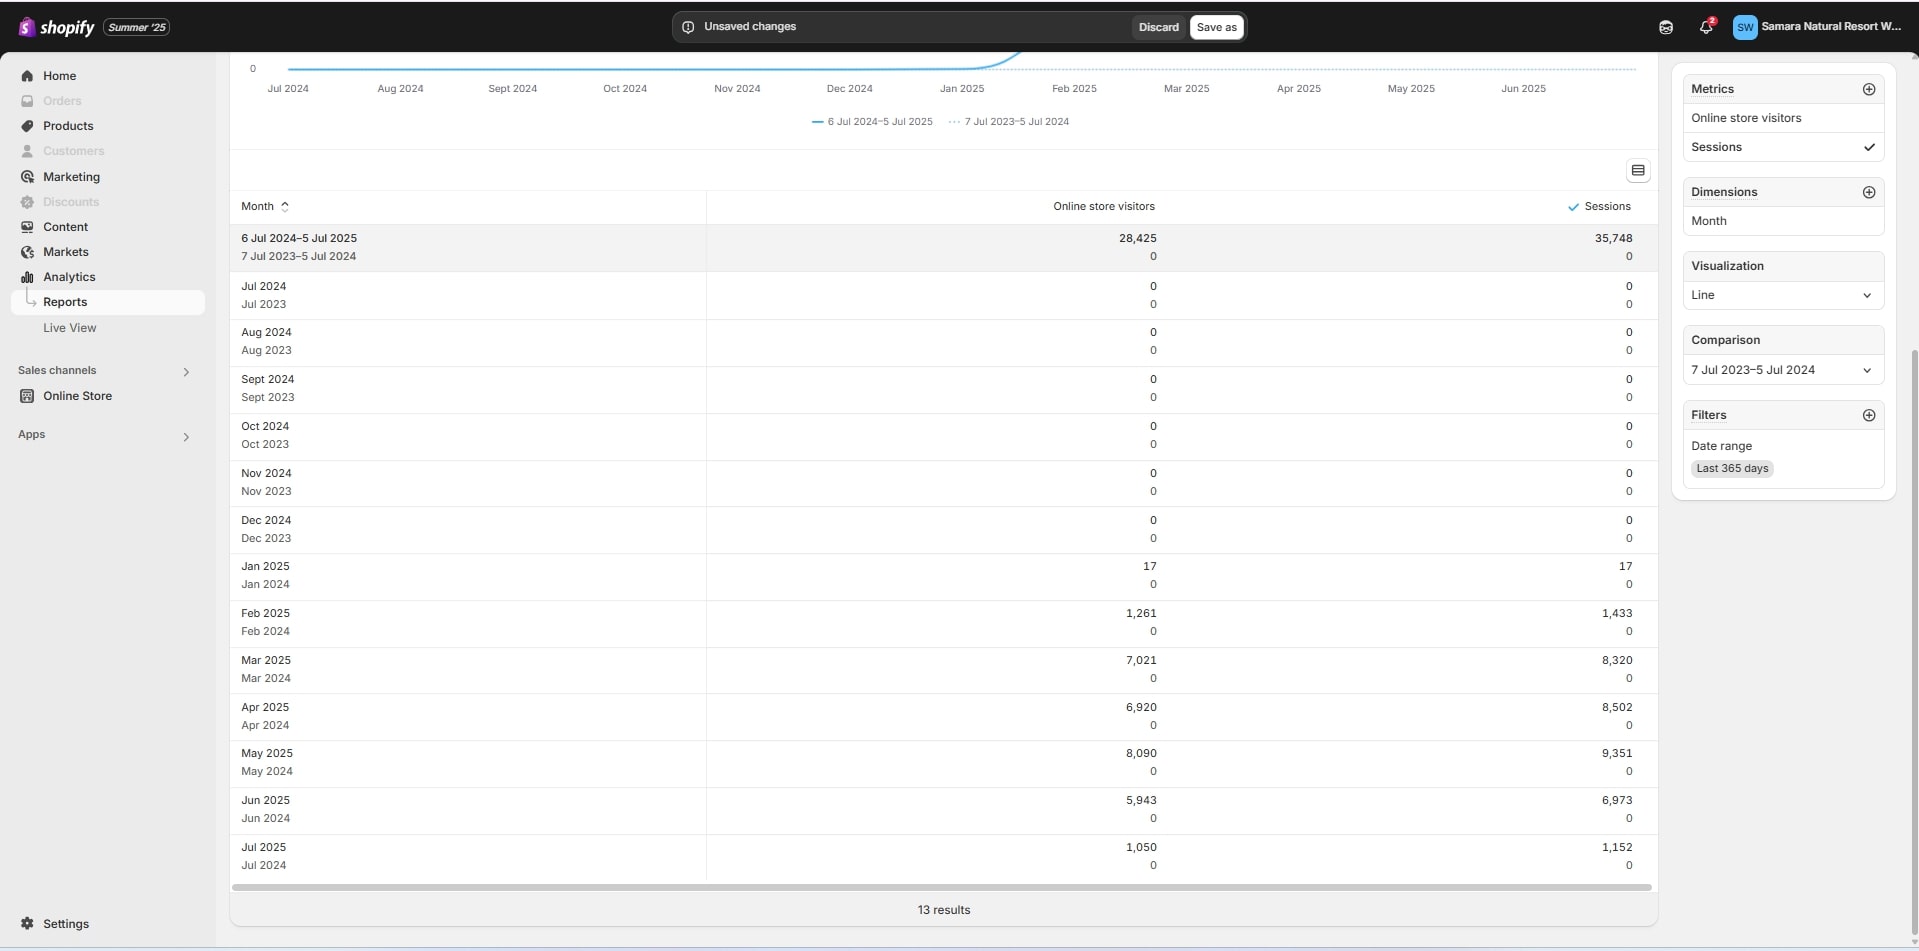This screenshot has width=1919, height=951.
Task: Click the total sessions value 35,748
Action: 1613,239
